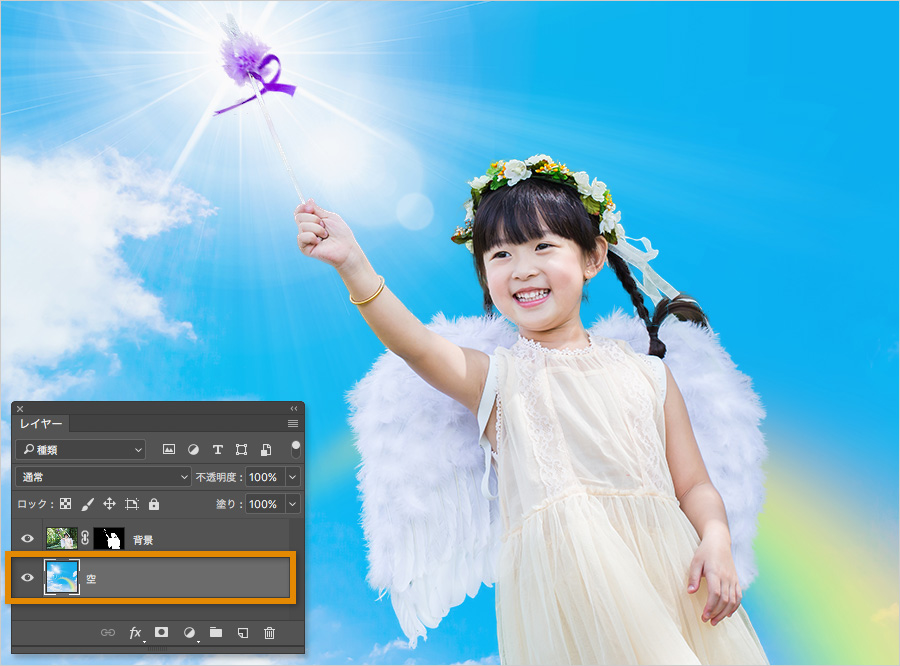Filter layers by smart object icon
Viewport: 900px width, 666px height.
point(266,450)
